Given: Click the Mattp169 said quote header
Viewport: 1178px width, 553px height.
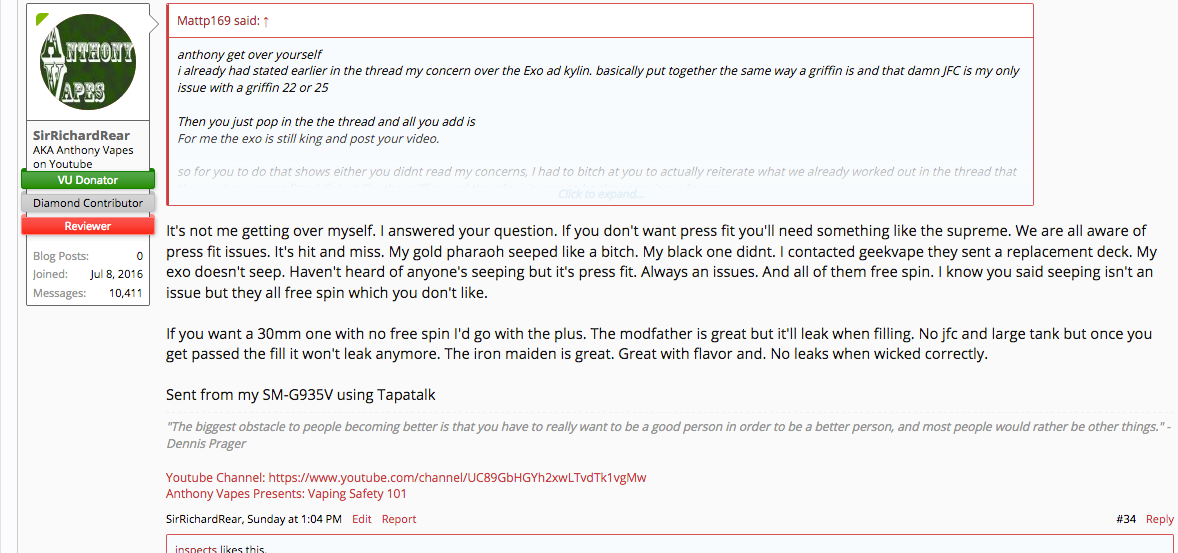Looking at the screenshot, I should click(218, 20).
